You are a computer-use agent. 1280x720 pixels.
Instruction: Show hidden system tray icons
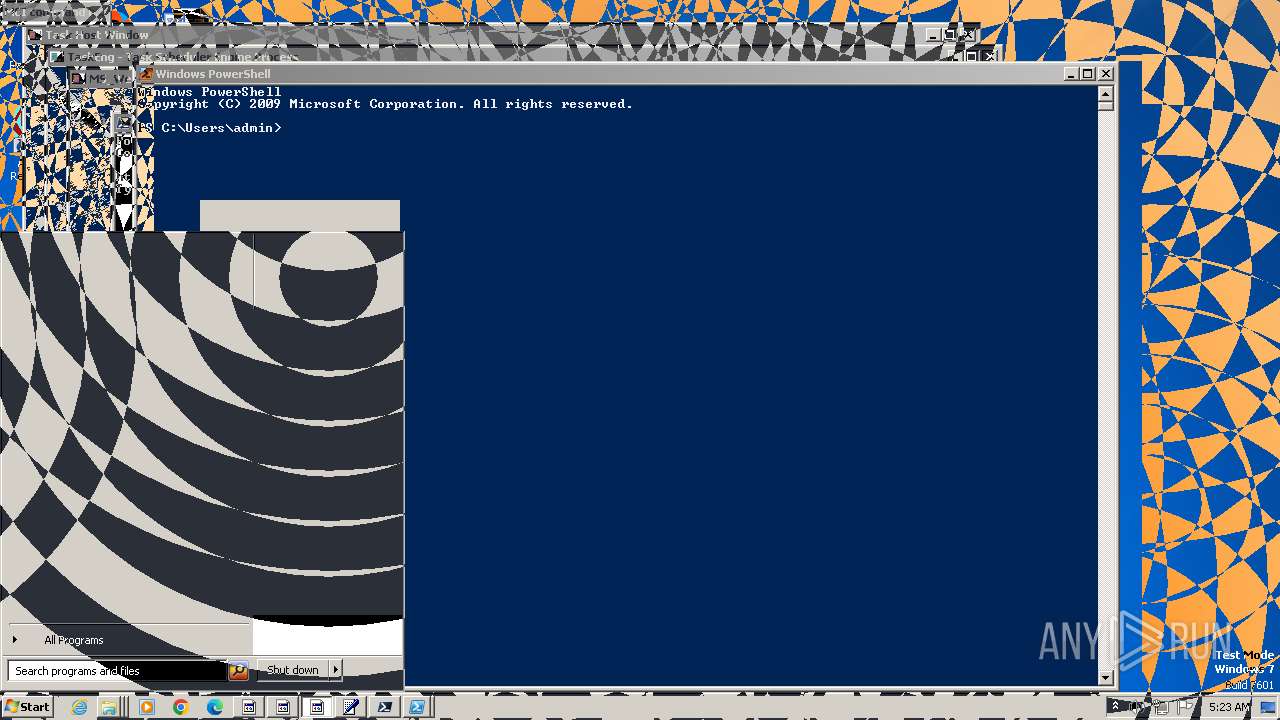coord(1115,707)
